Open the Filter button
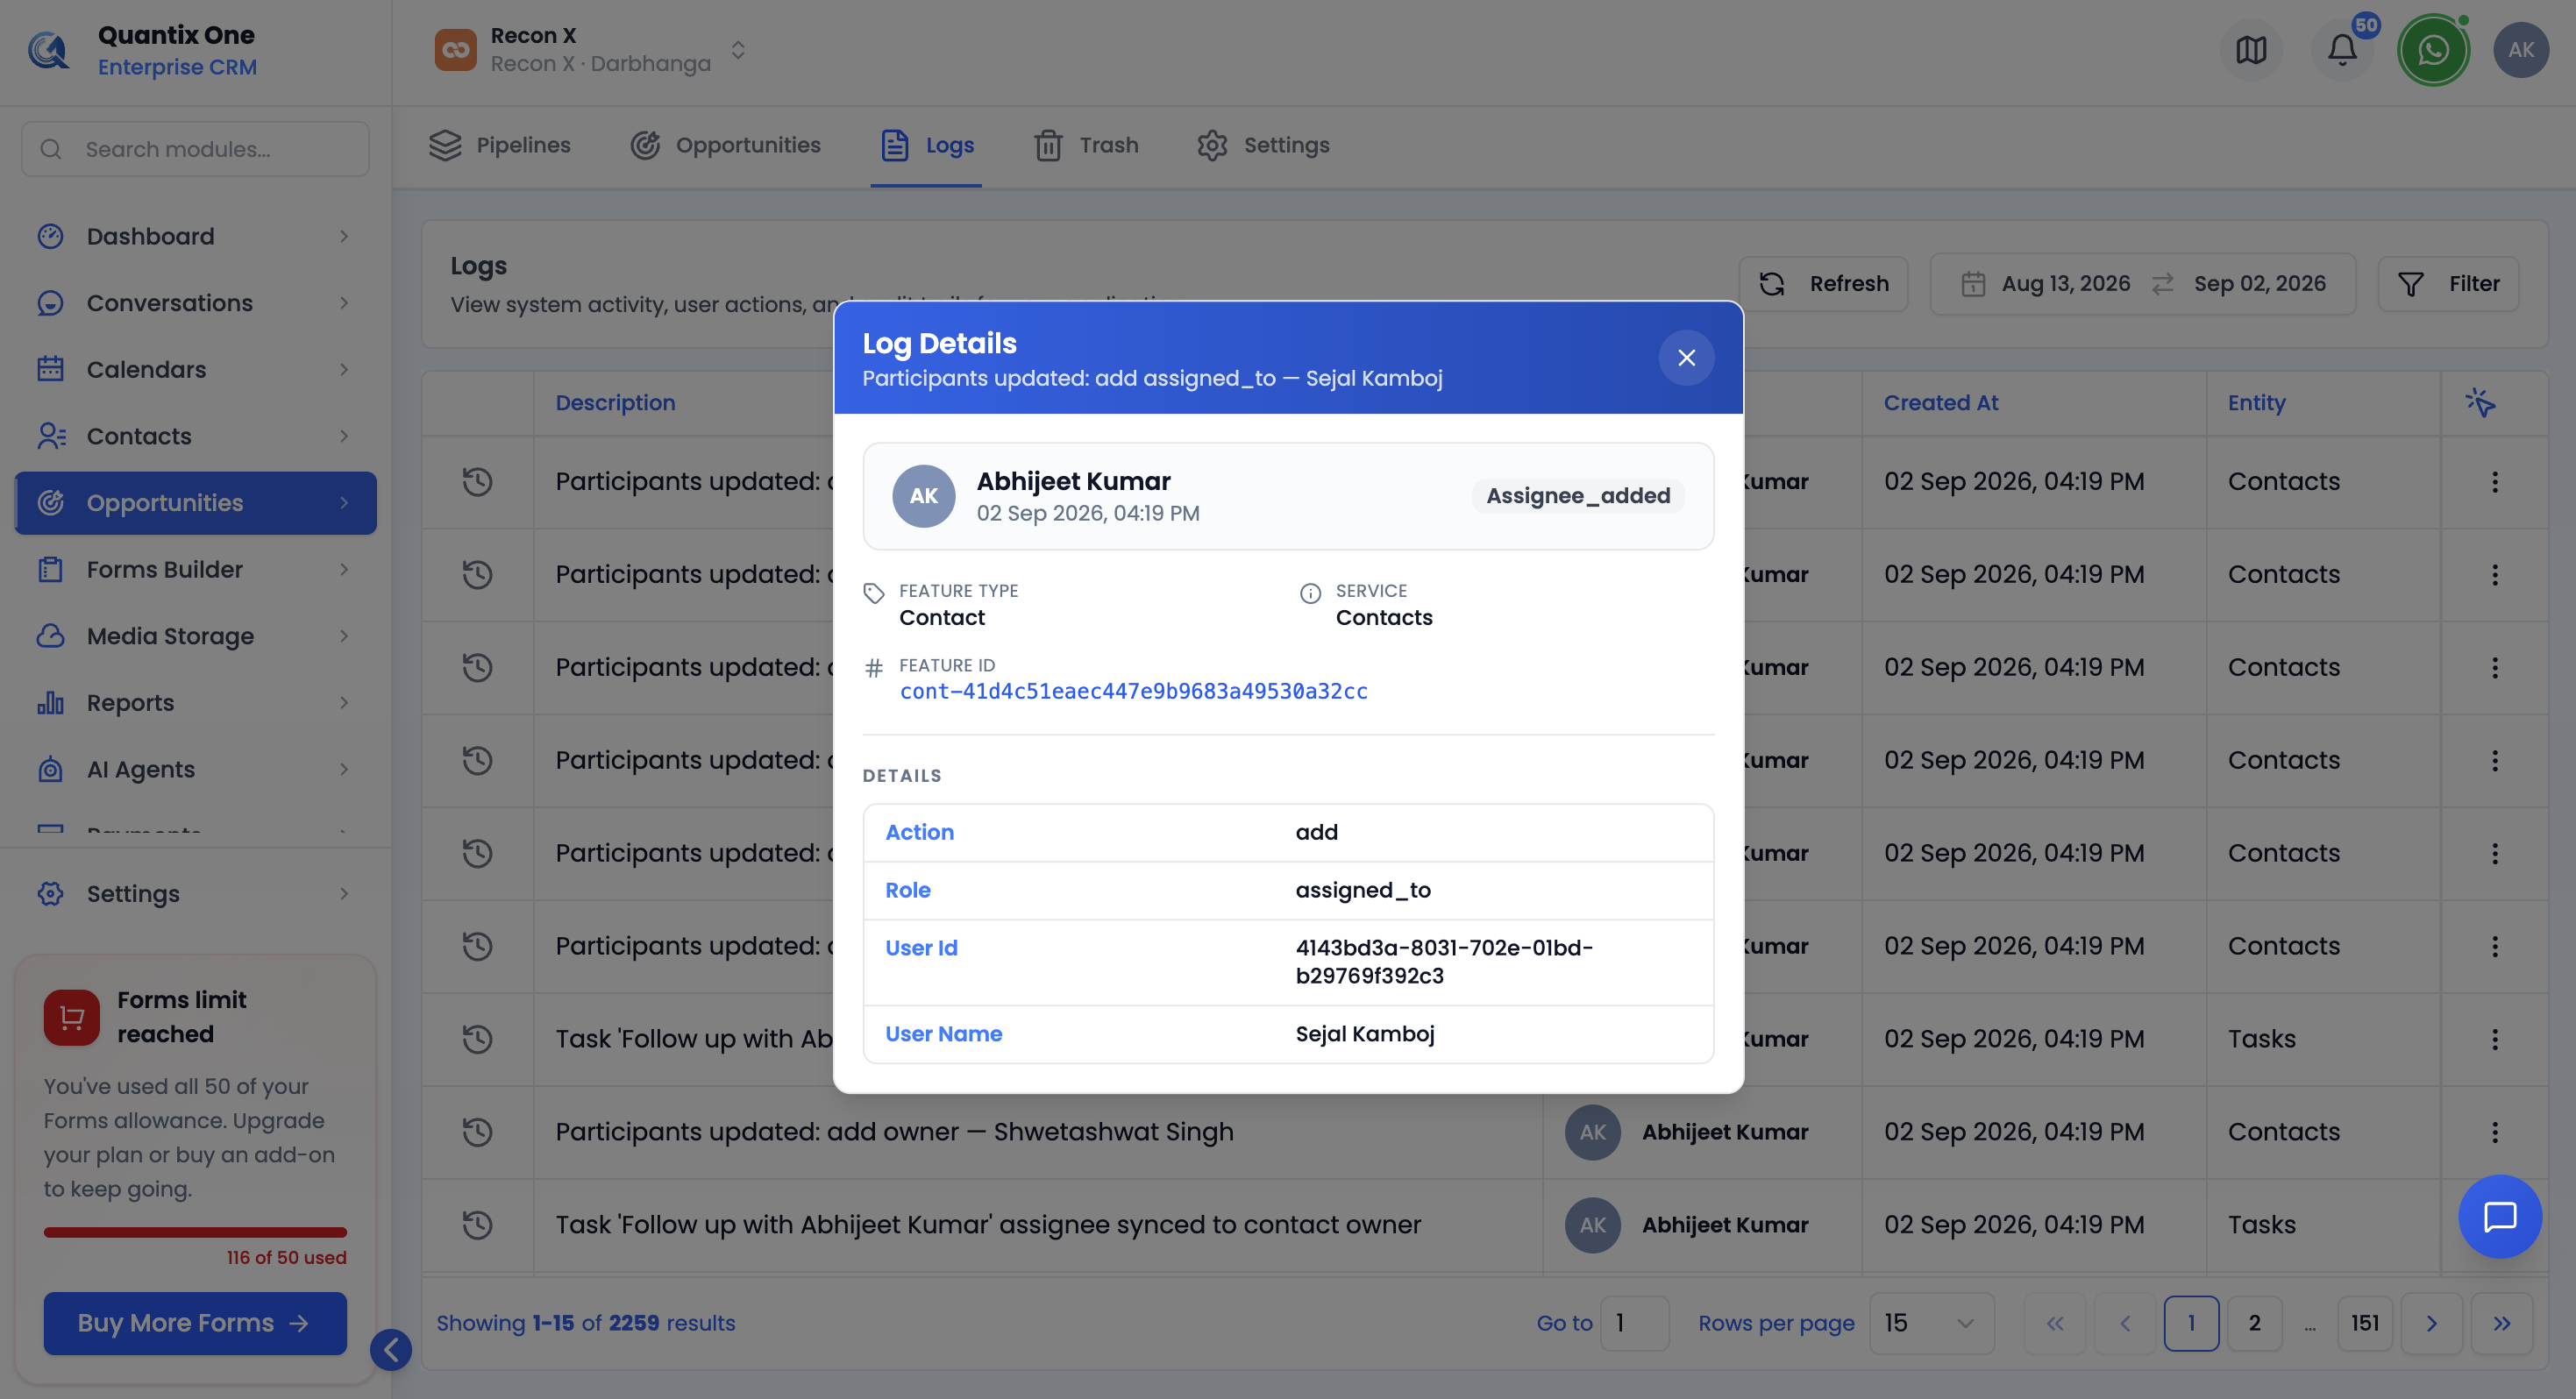The width and height of the screenshot is (2576, 1399). pyautogui.click(x=2448, y=284)
